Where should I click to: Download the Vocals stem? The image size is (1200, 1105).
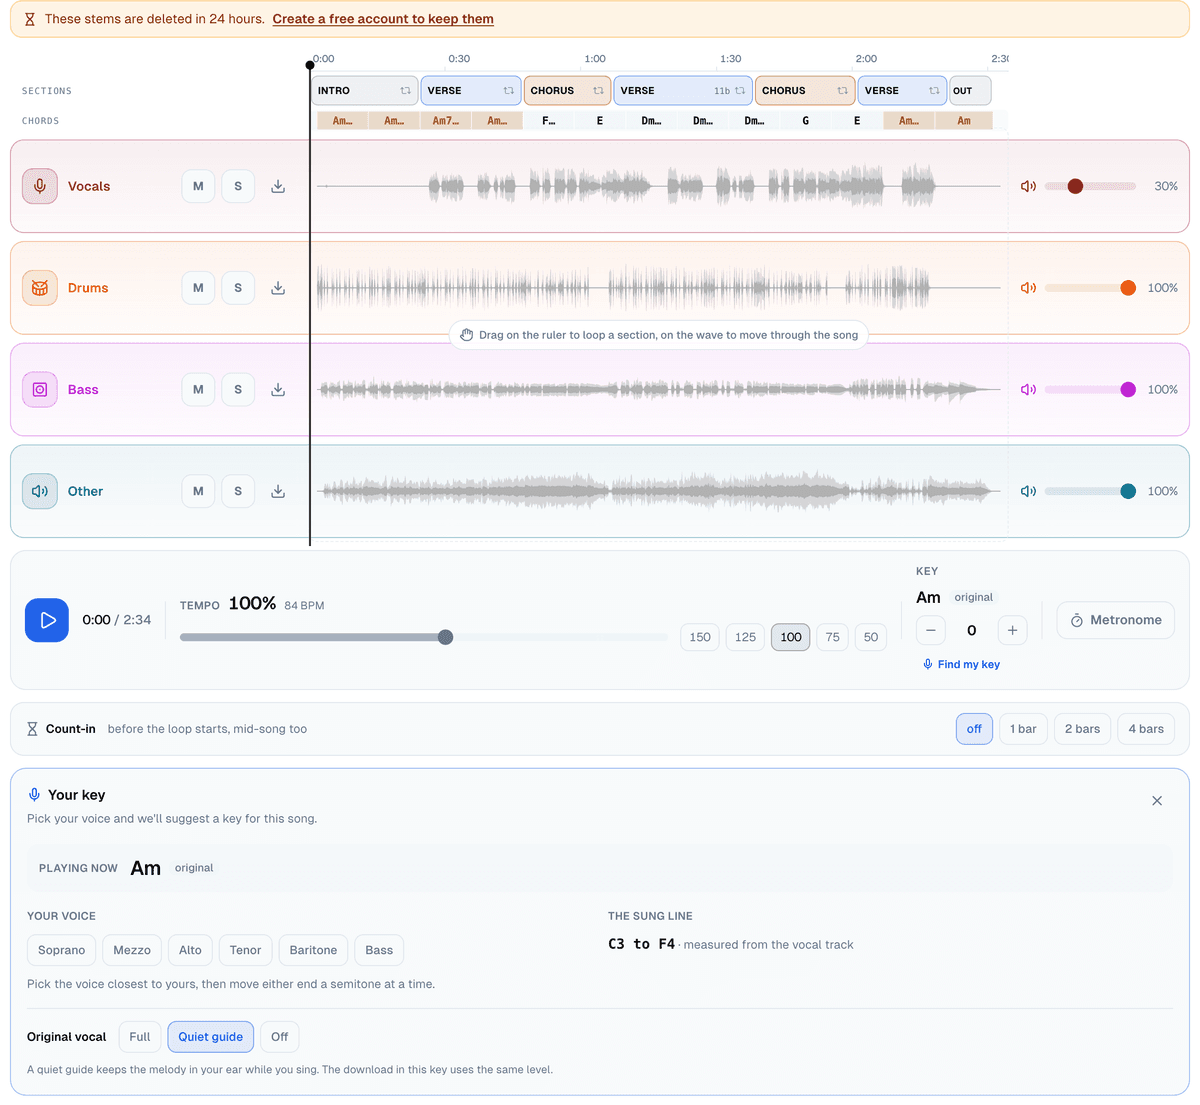[278, 186]
